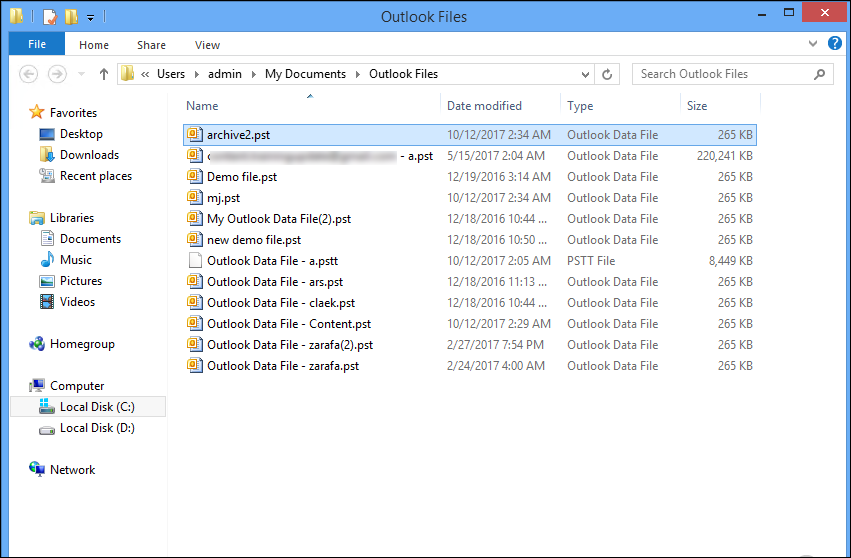Select file name 'Outlook Data File - a.pstt'

coord(272,261)
